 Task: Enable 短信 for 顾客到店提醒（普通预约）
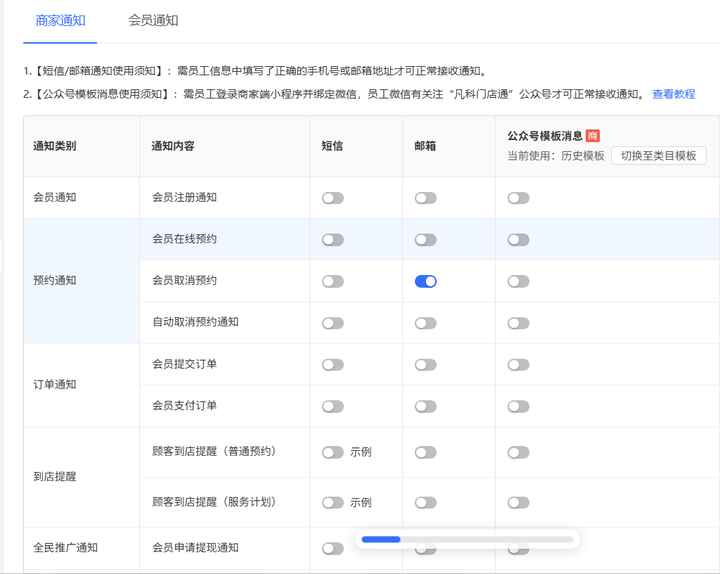click(x=333, y=452)
